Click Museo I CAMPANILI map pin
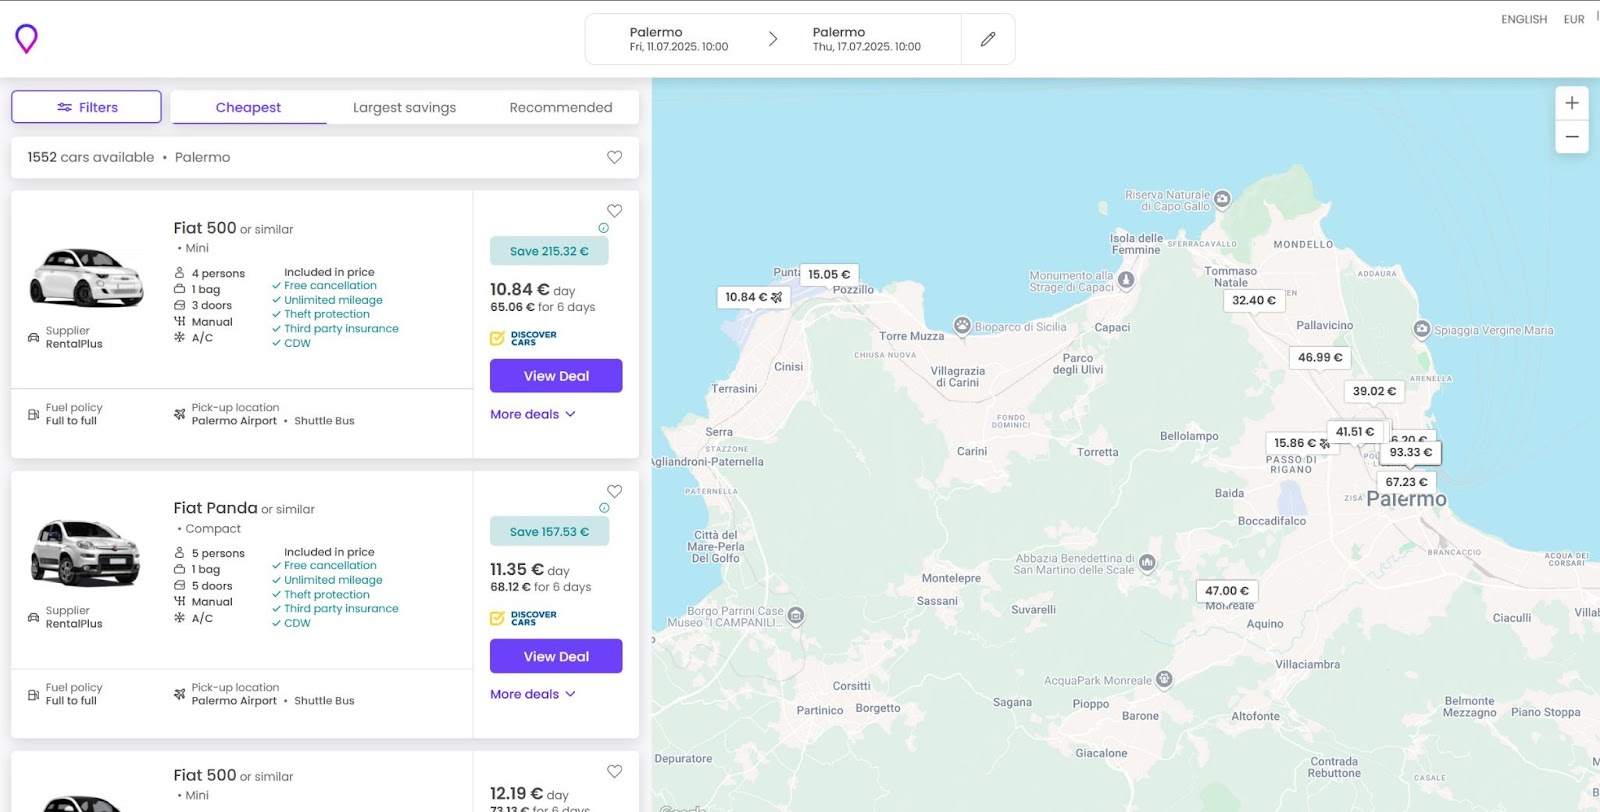The image size is (1600, 812). [796, 616]
